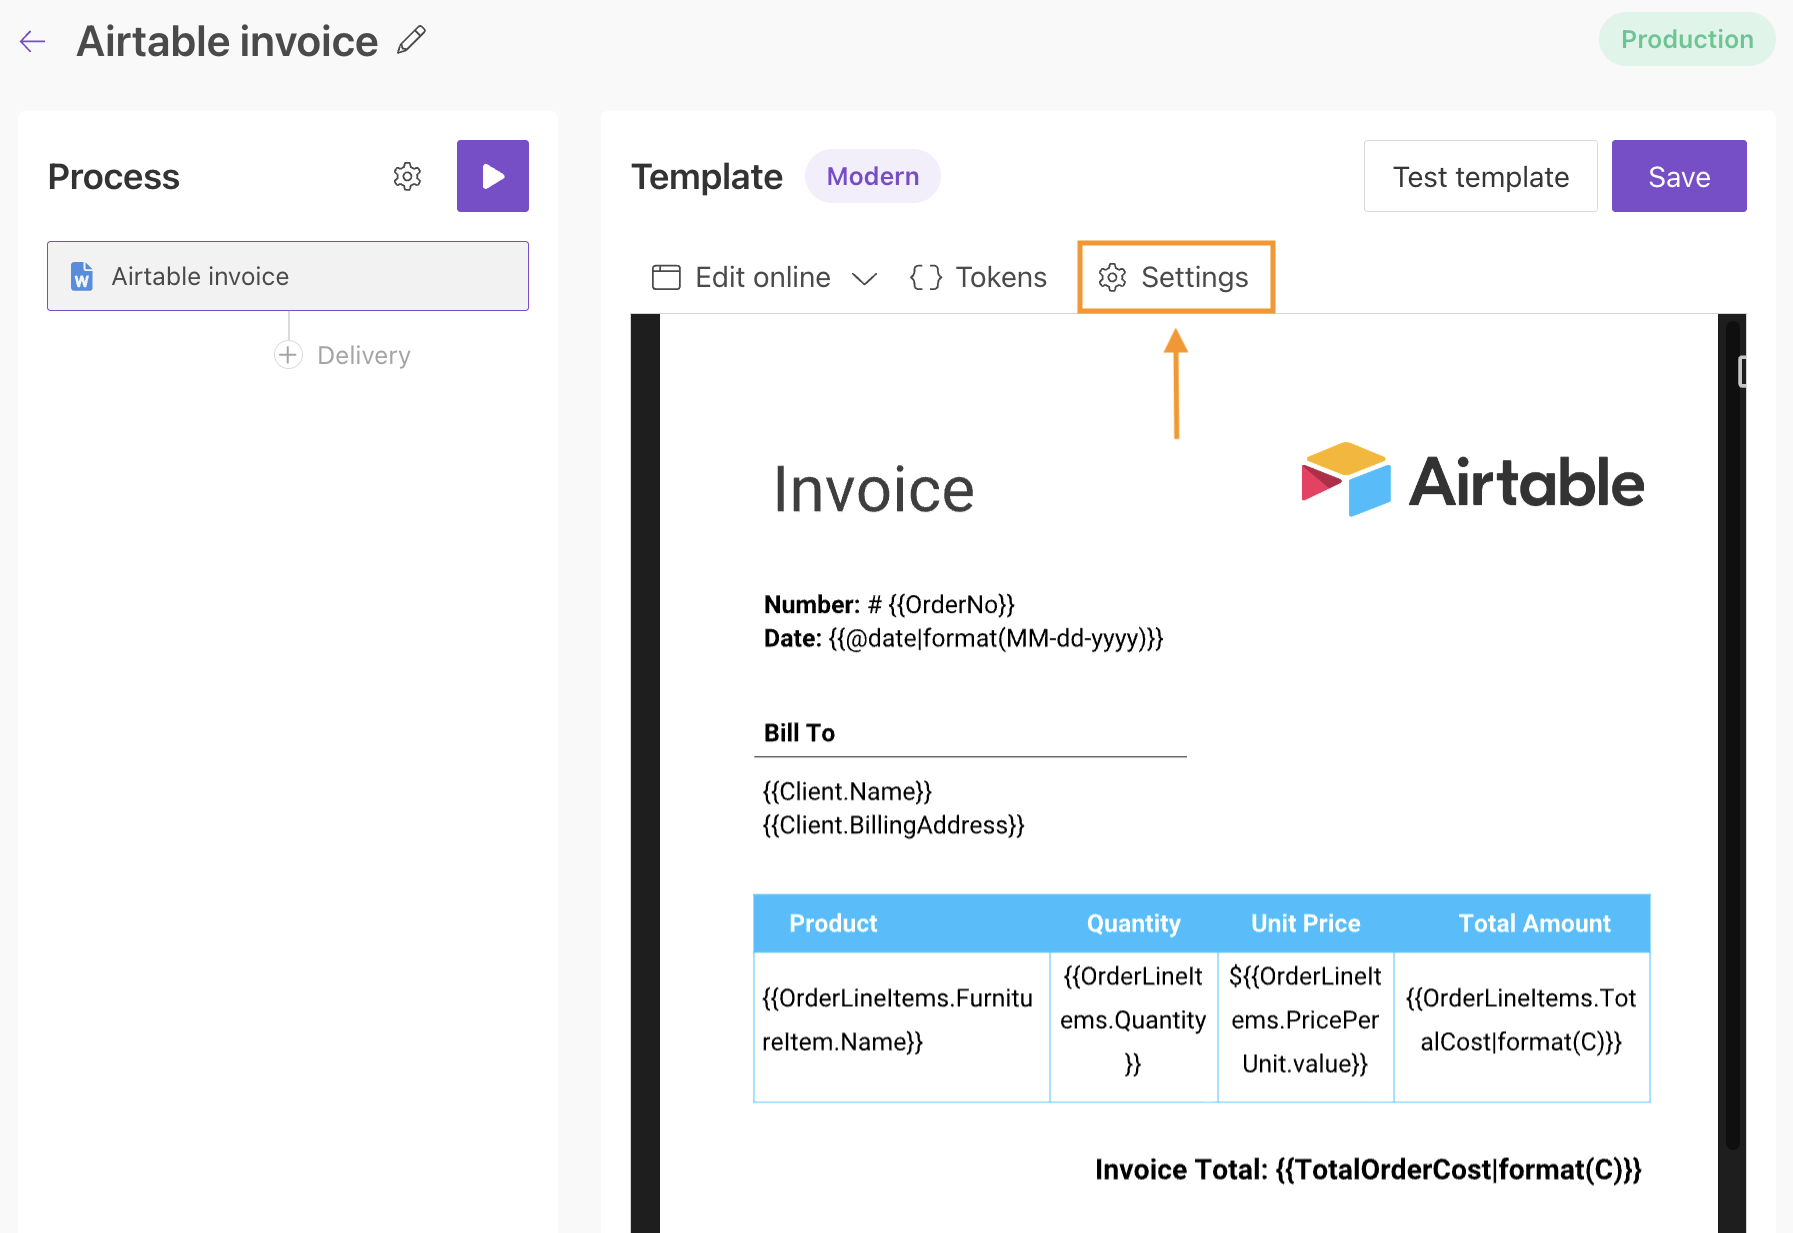
Task: Click the Delivery step label
Action: (x=363, y=355)
